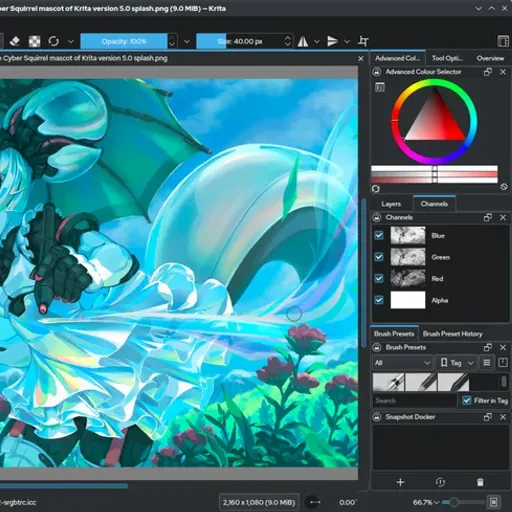Uncheck the Blue channel checkbox
512x512 pixels.
(x=379, y=235)
